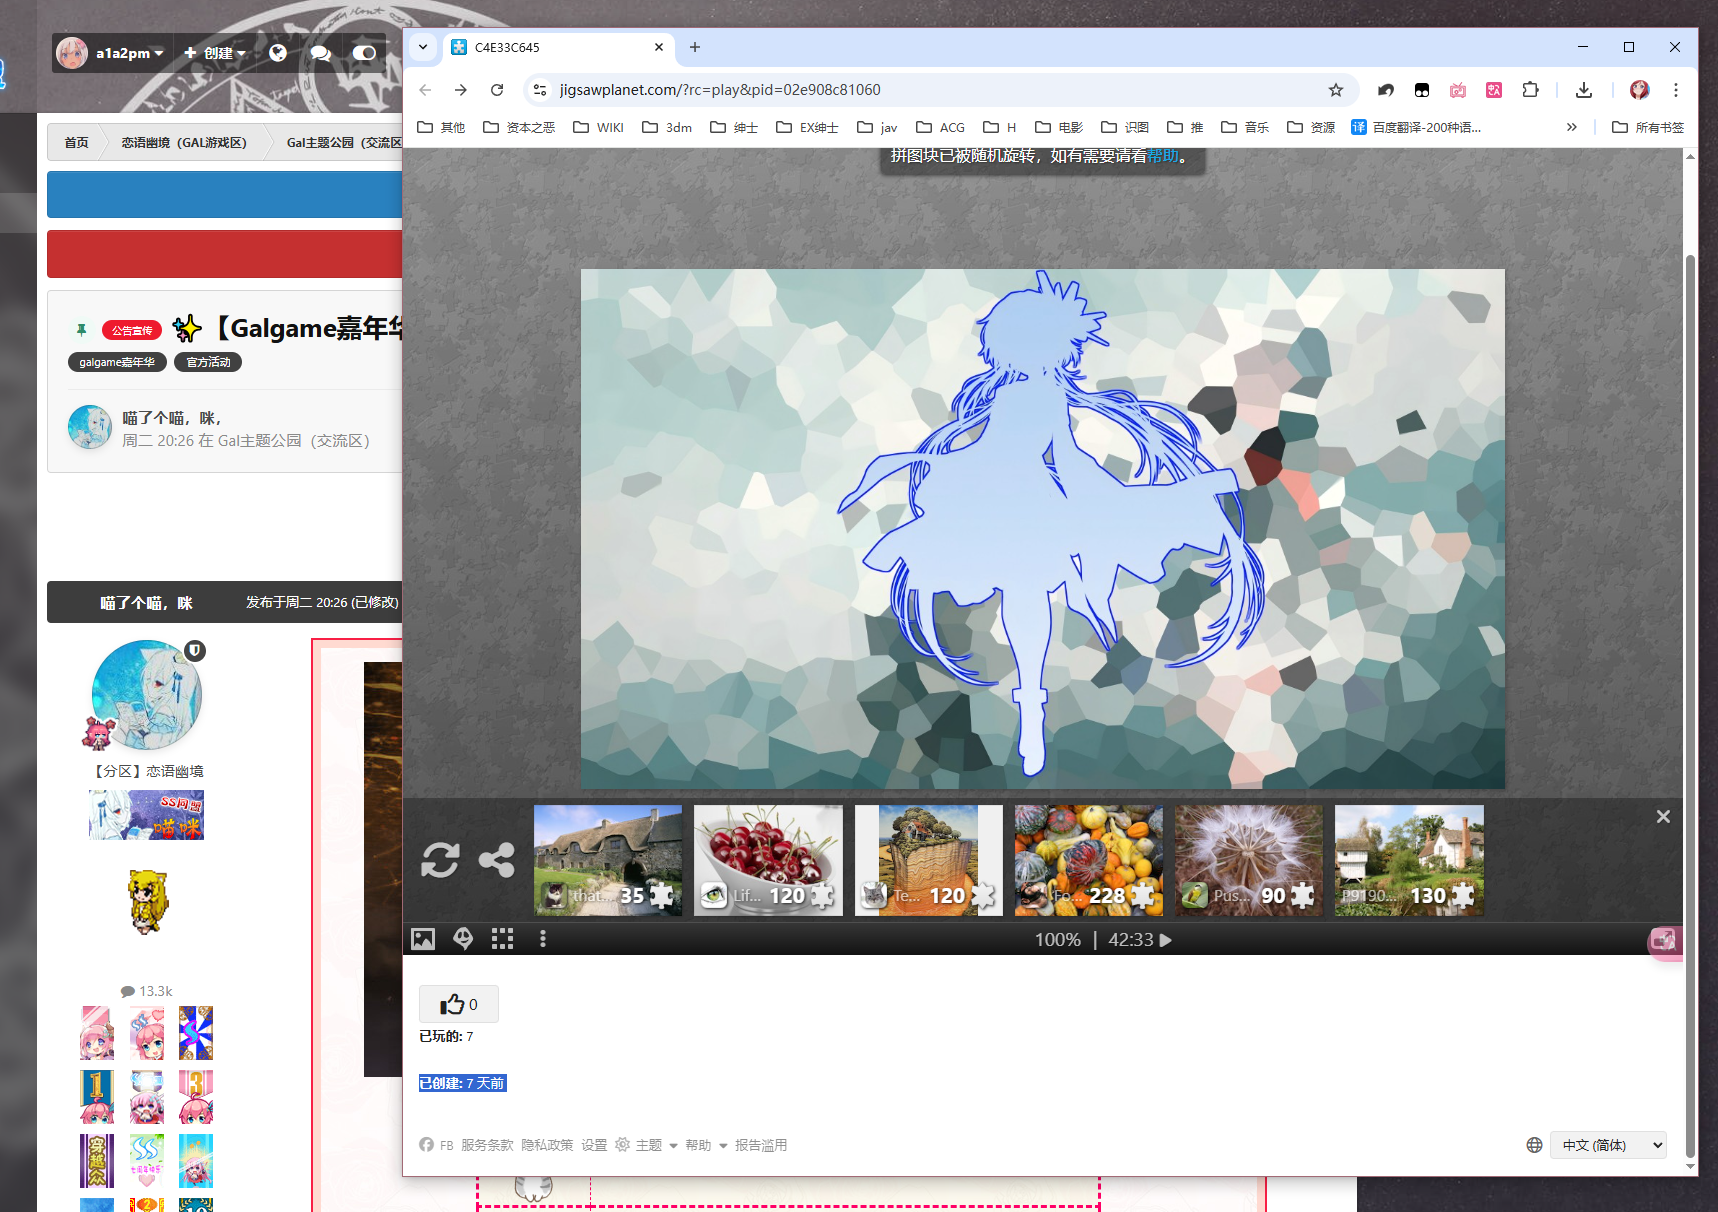This screenshot has width=1718, height=1212.
Task: Open the 创建 create dropdown in forum
Action: point(215,53)
